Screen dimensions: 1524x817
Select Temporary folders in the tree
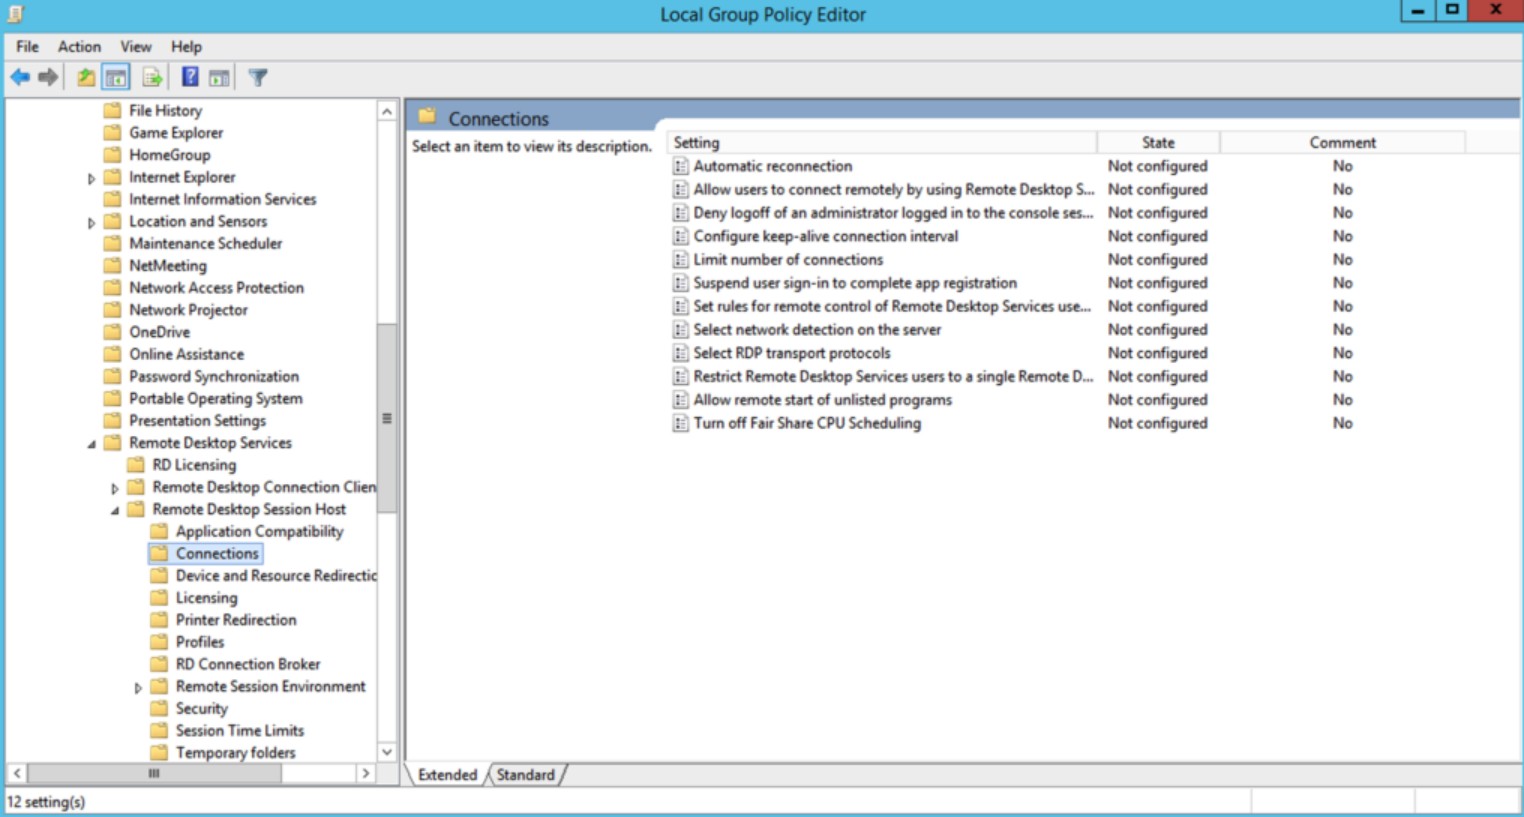point(236,753)
